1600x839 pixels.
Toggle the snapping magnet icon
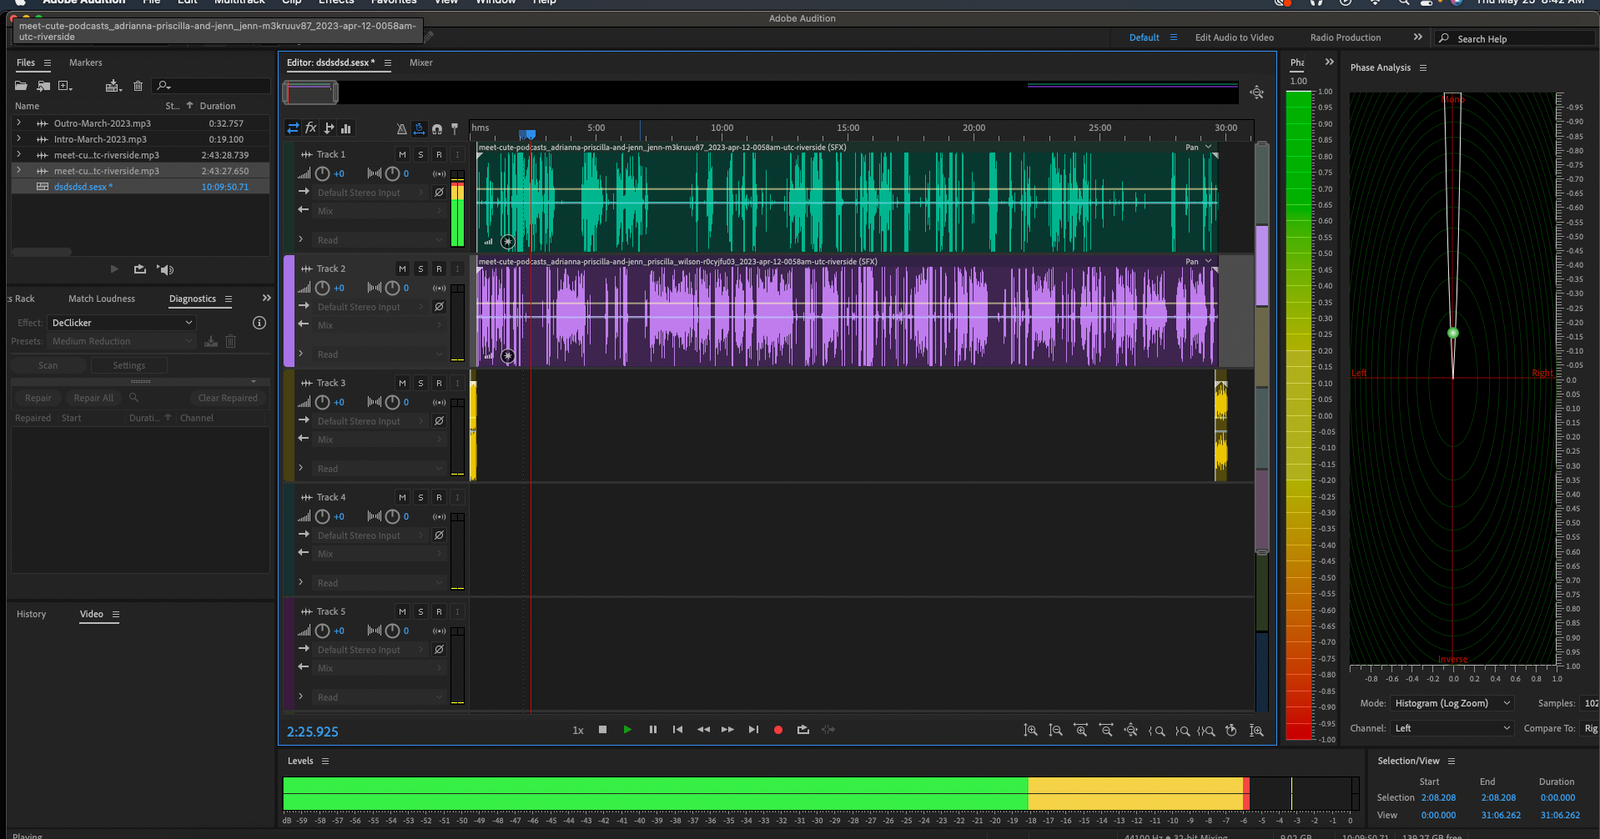click(437, 129)
